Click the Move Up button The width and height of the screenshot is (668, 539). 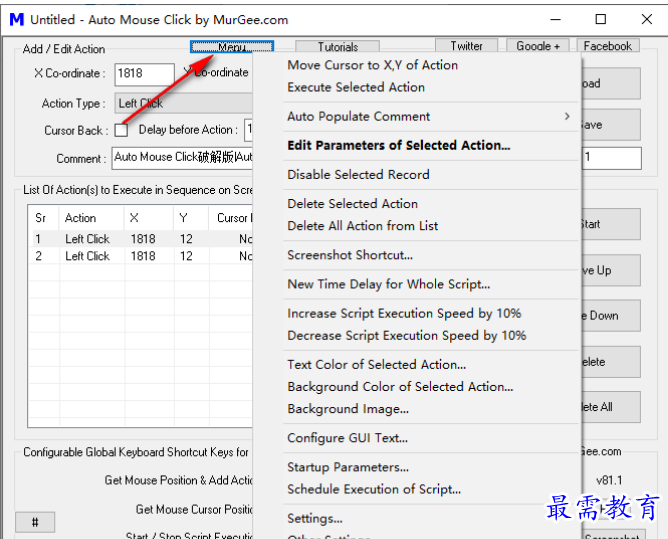pyautogui.click(x=611, y=270)
